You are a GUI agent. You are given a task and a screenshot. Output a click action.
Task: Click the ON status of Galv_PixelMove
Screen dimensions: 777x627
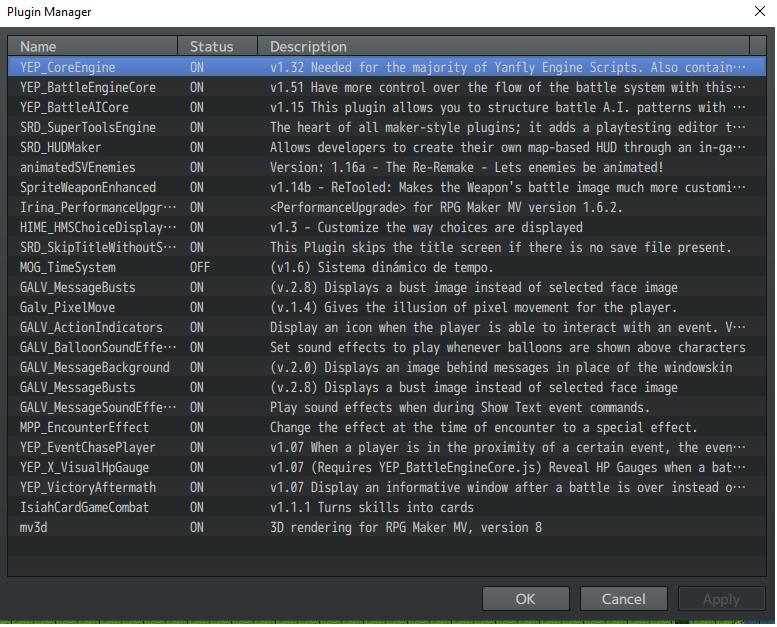pos(197,307)
